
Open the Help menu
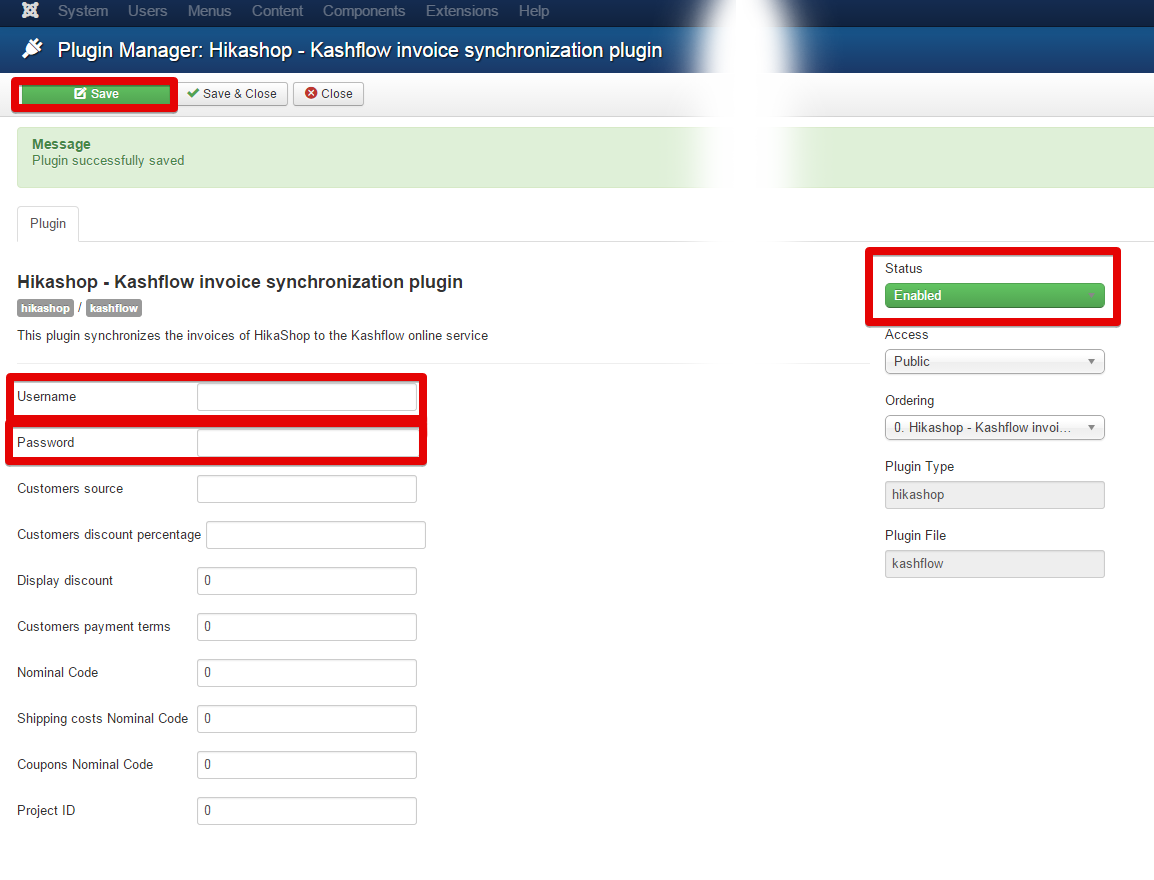[534, 11]
